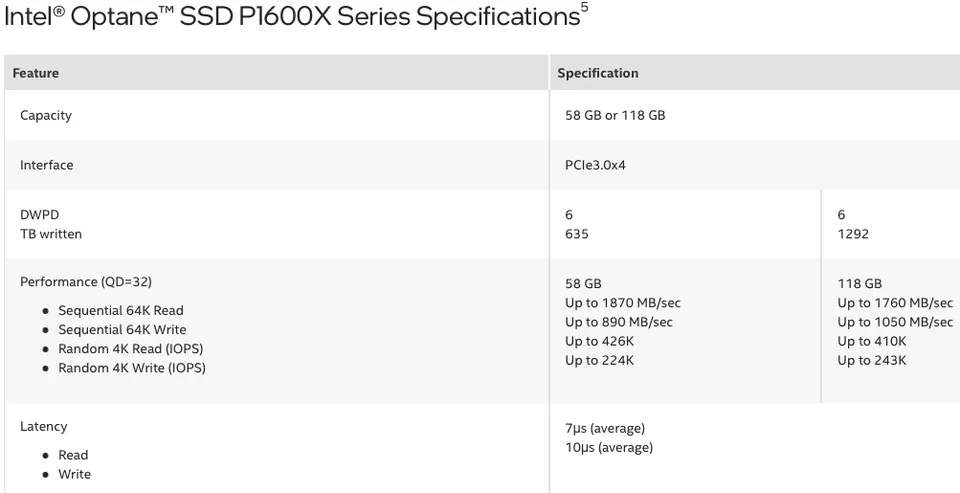Viewport: 960px width, 493px height.
Task: Click the PCIe3.0x4 interface value
Action: coord(595,165)
